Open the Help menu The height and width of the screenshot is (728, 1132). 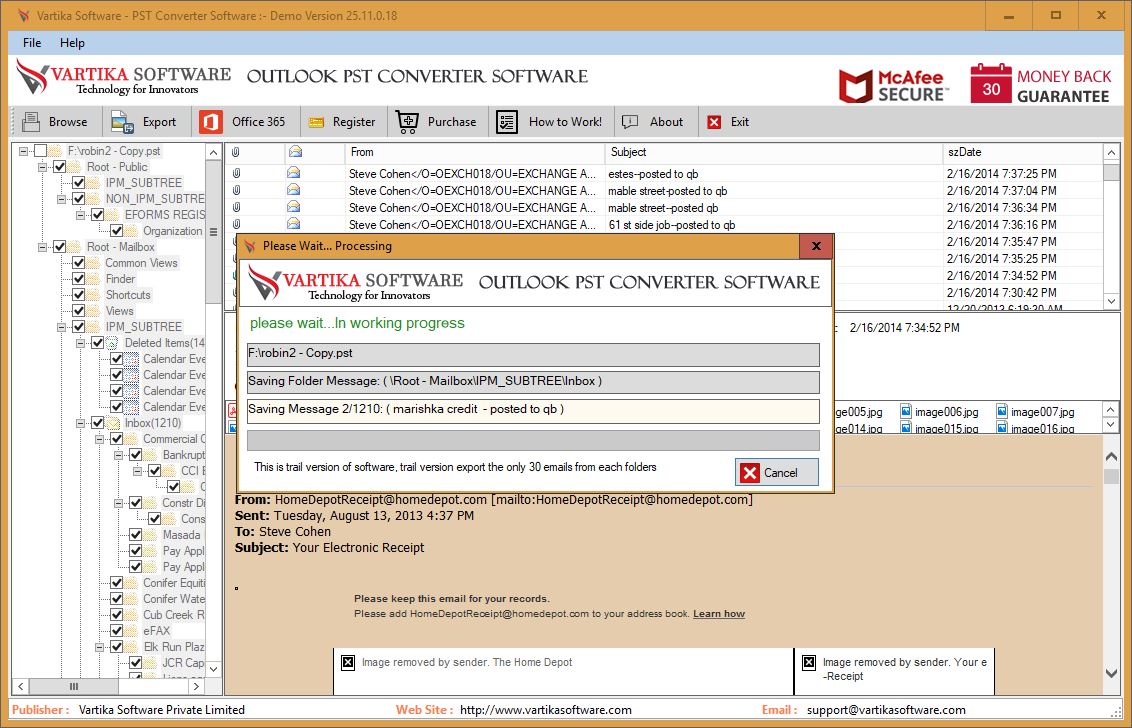[72, 43]
